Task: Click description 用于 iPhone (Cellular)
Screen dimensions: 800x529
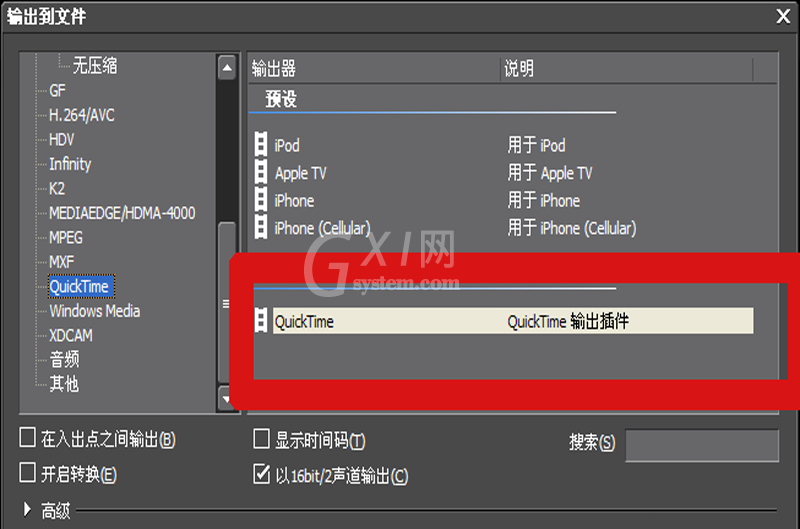Action: [x=571, y=228]
